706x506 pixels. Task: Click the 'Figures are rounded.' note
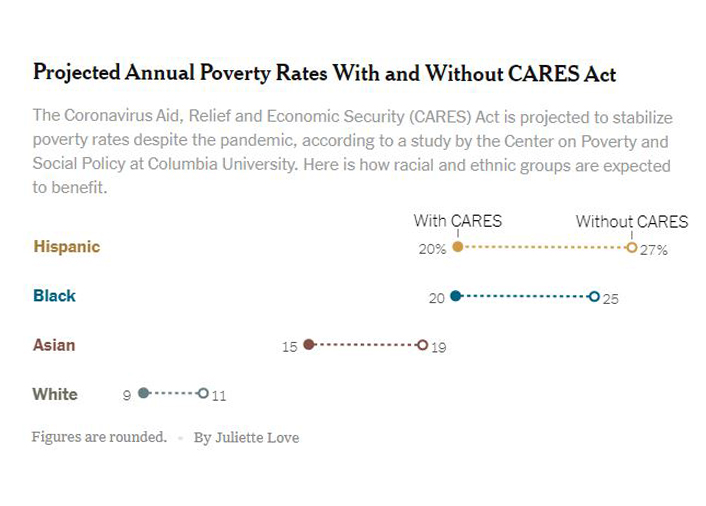99,437
